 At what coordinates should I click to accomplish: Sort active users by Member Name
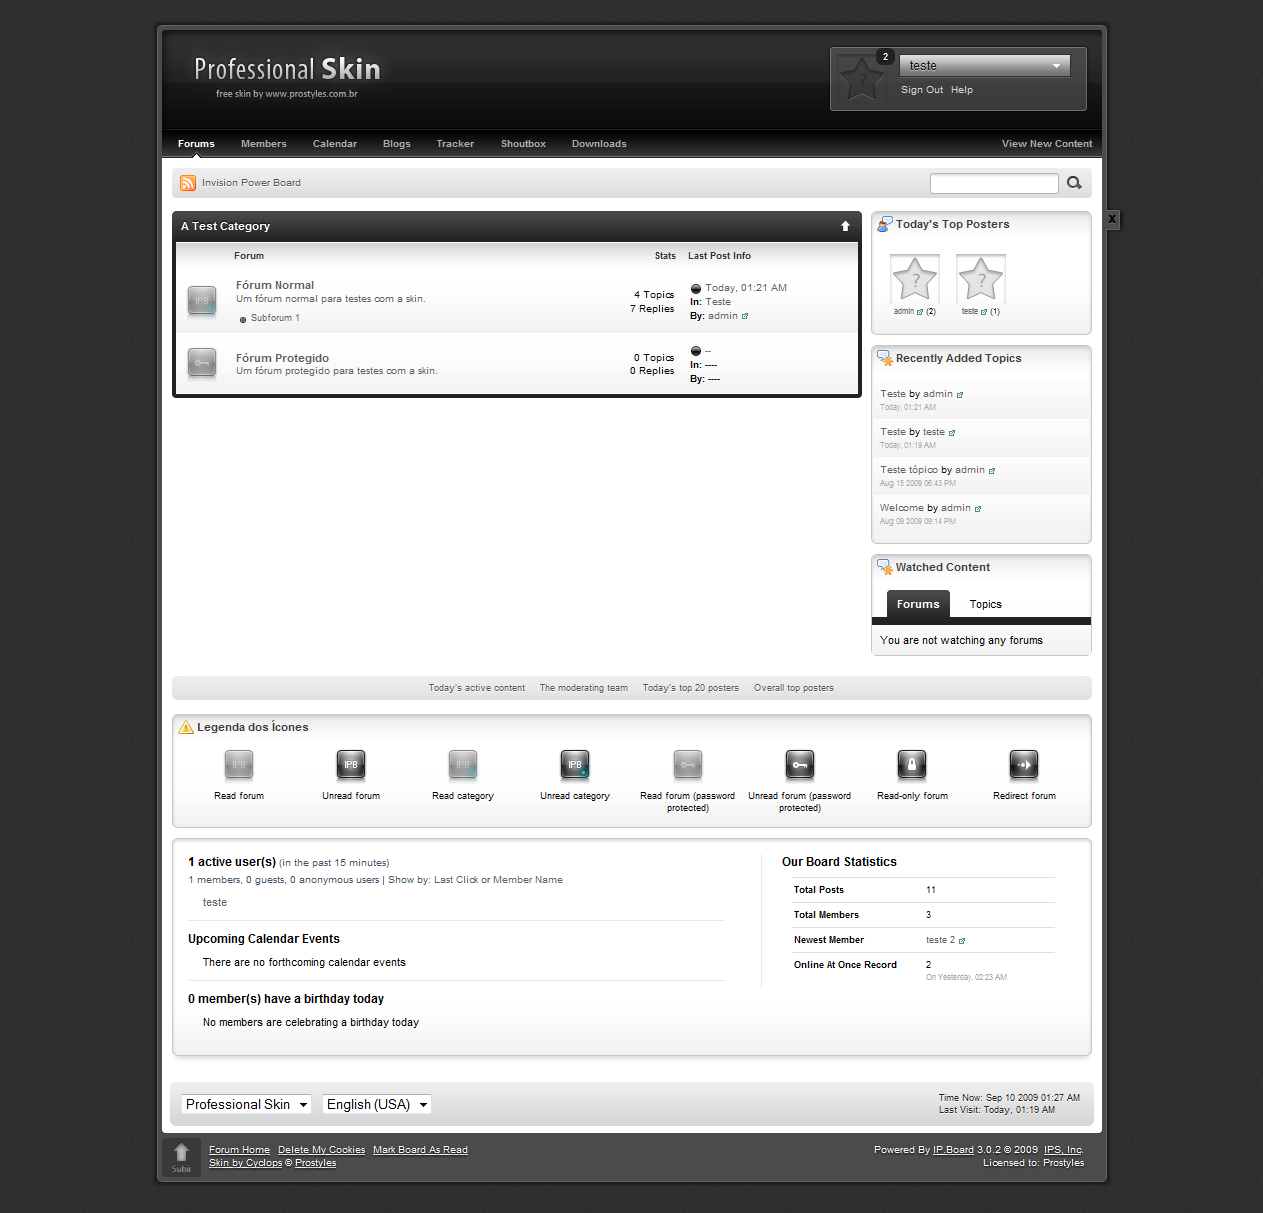point(528,880)
